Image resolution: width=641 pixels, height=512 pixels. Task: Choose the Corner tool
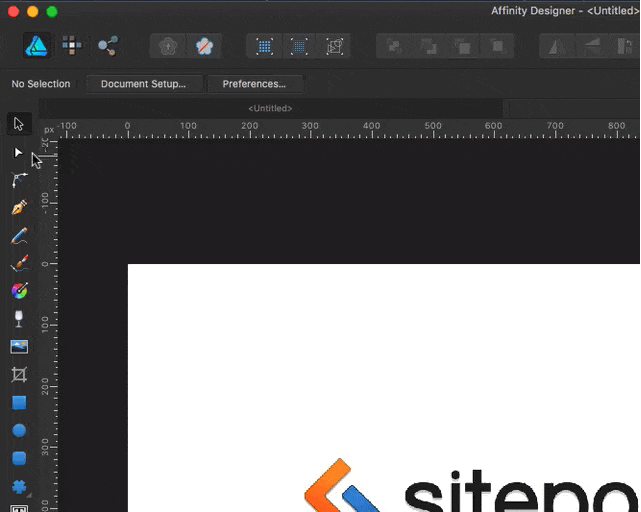[19, 180]
